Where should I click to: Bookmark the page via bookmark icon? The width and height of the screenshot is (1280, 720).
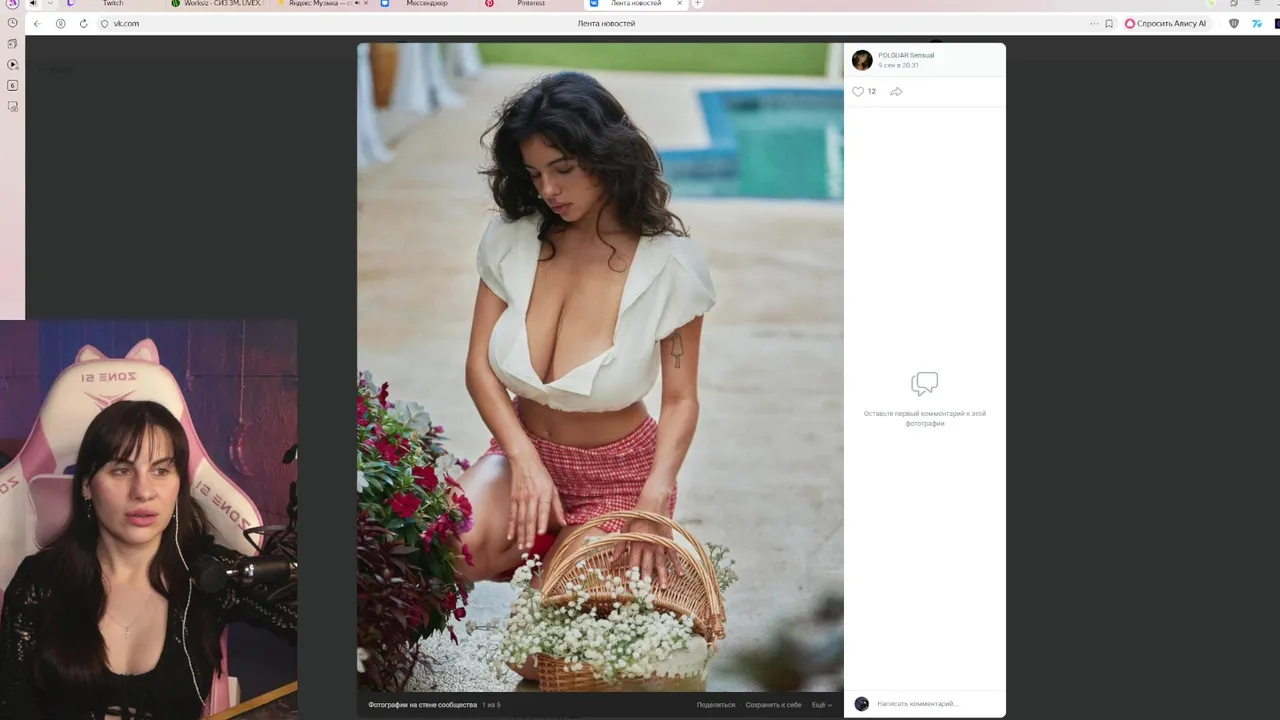[1109, 23]
